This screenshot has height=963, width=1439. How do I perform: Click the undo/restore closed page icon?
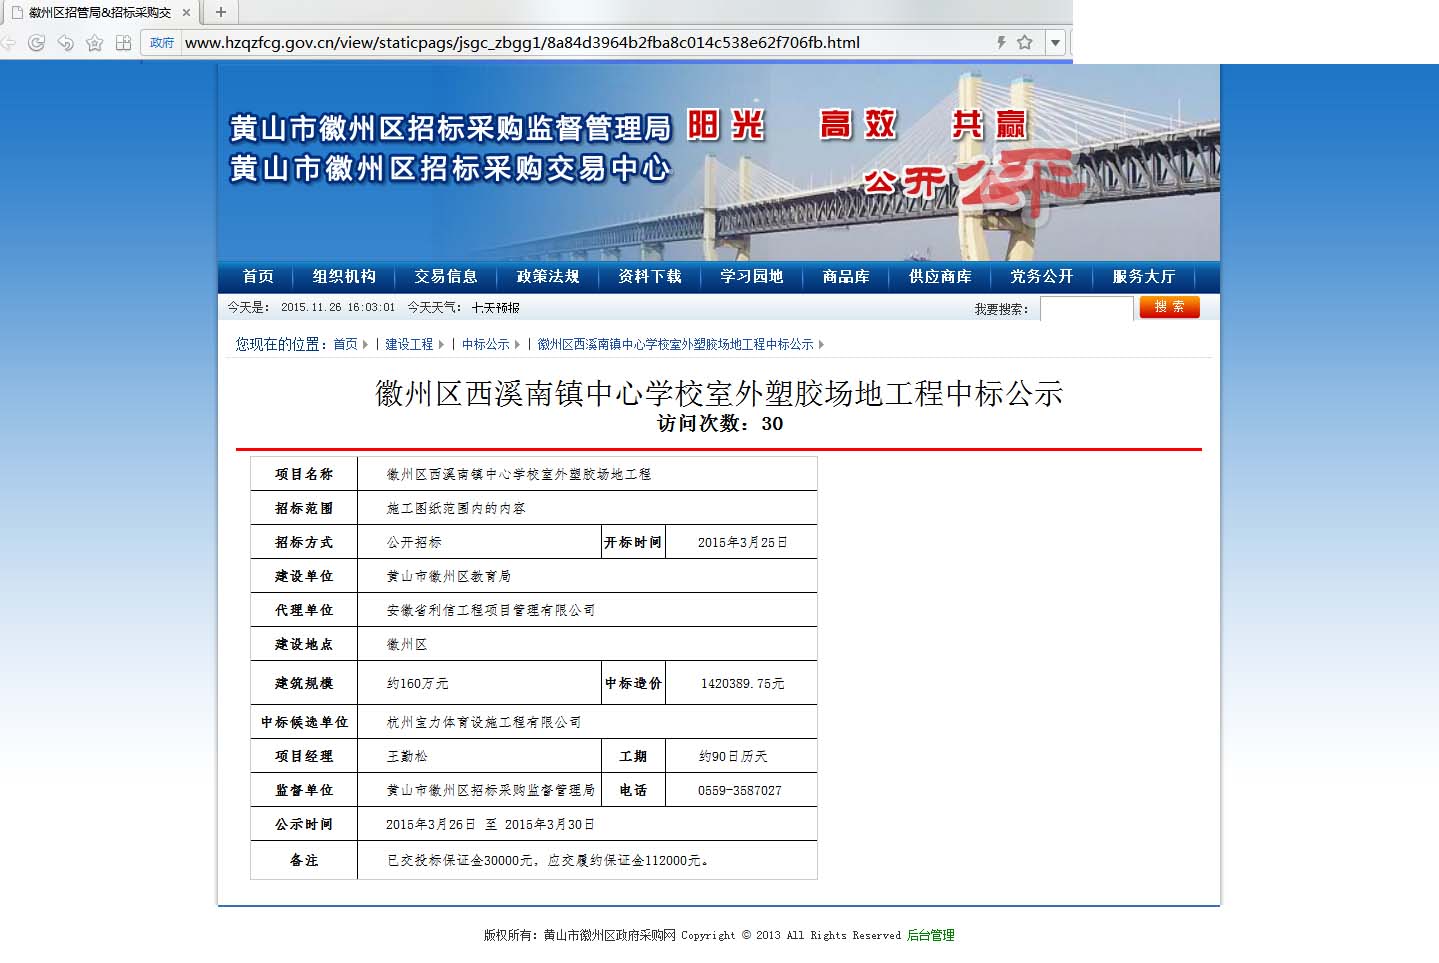(x=66, y=43)
